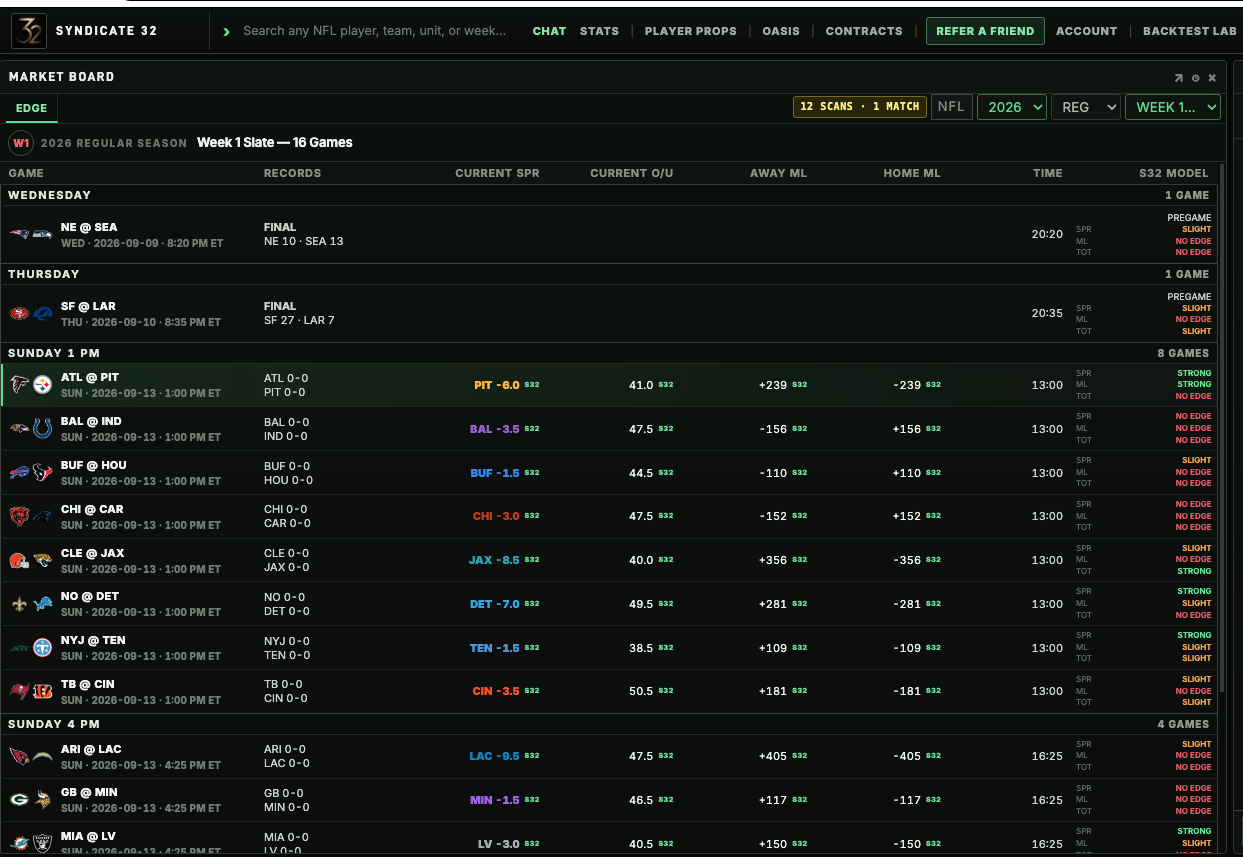Click the Steelers logo in ATL @ PIT row
Screen dimensions: 1243x857
(42, 385)
